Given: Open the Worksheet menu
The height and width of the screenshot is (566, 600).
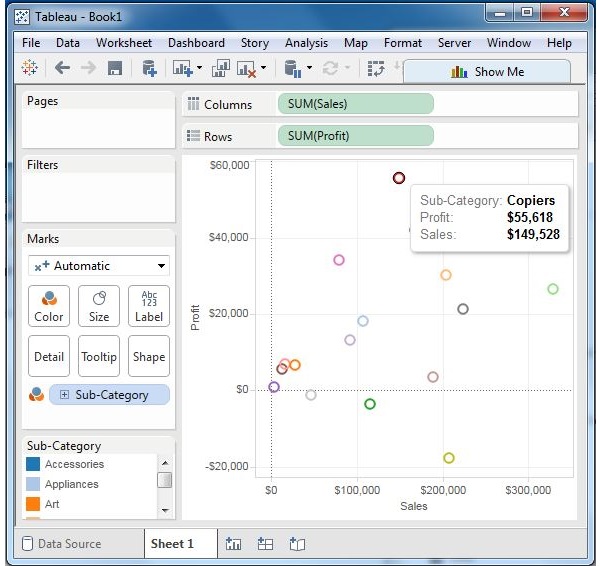Looking at the screenshot, I should click(124, 43).
